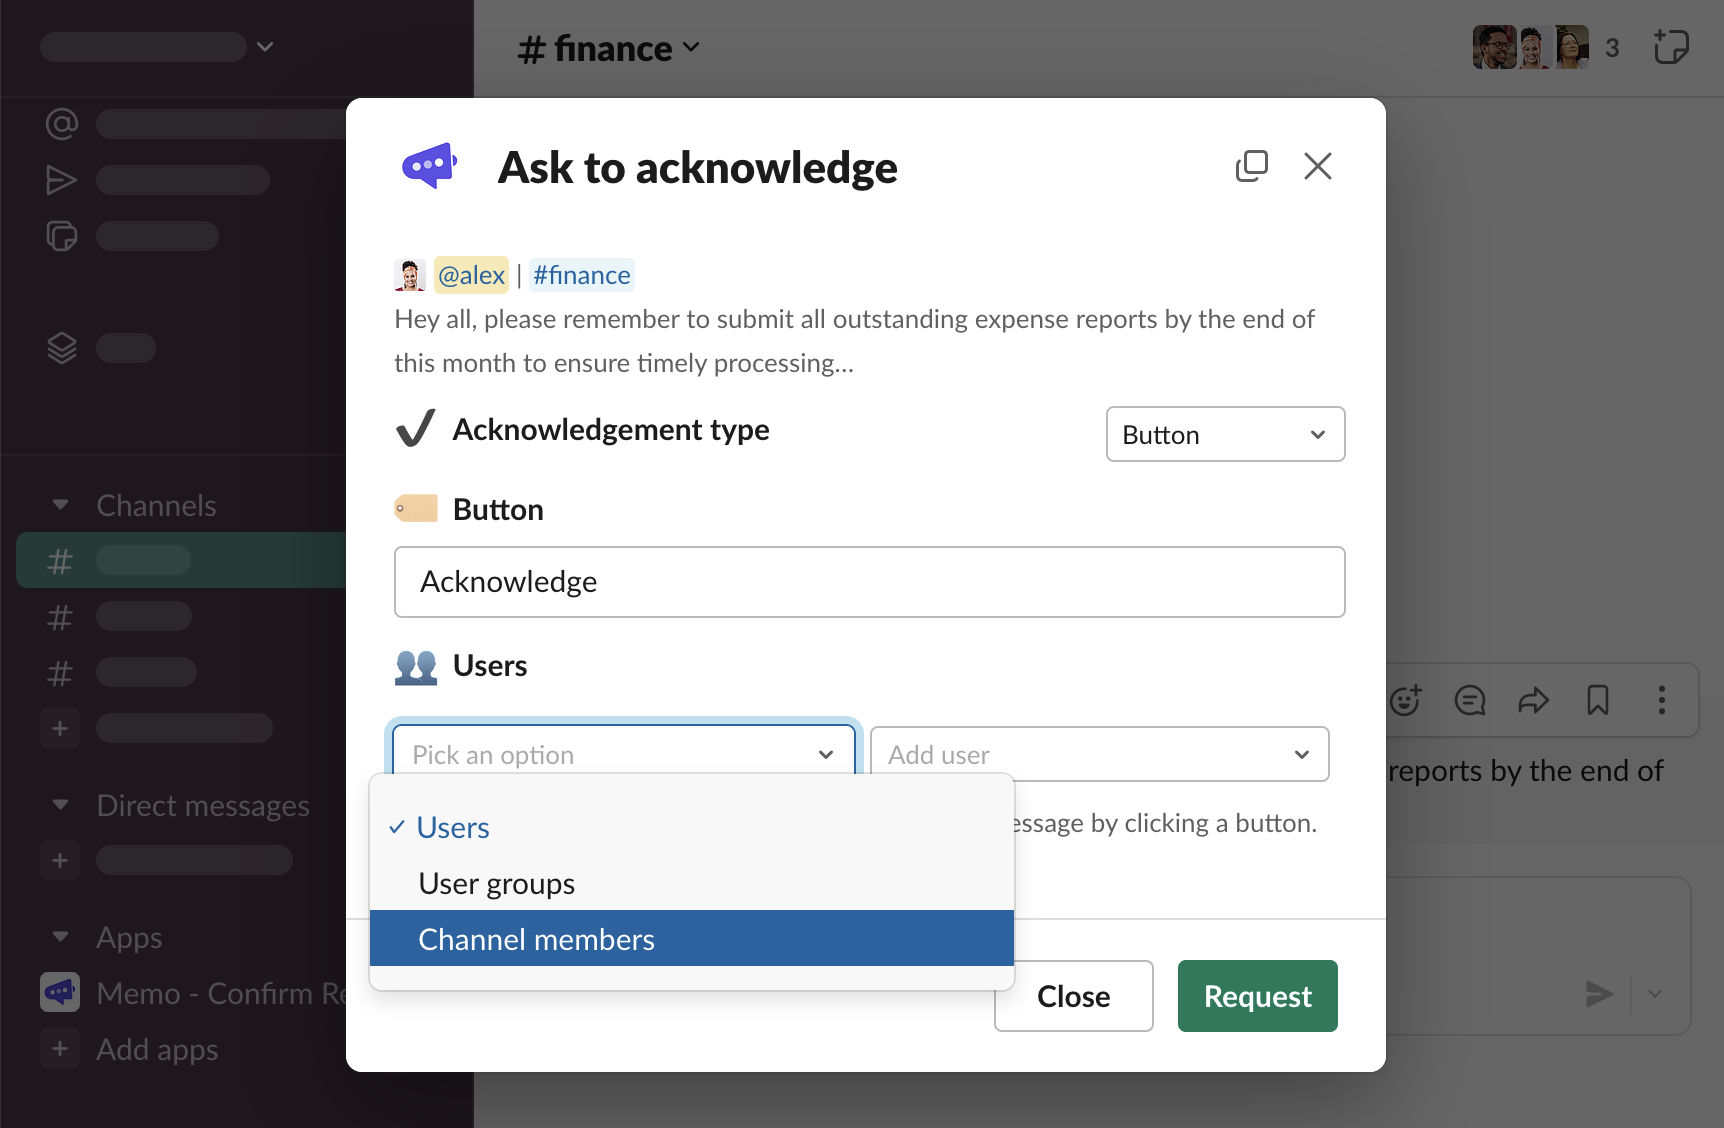Collapse the Channels section in sidebar

coord(61,505)
